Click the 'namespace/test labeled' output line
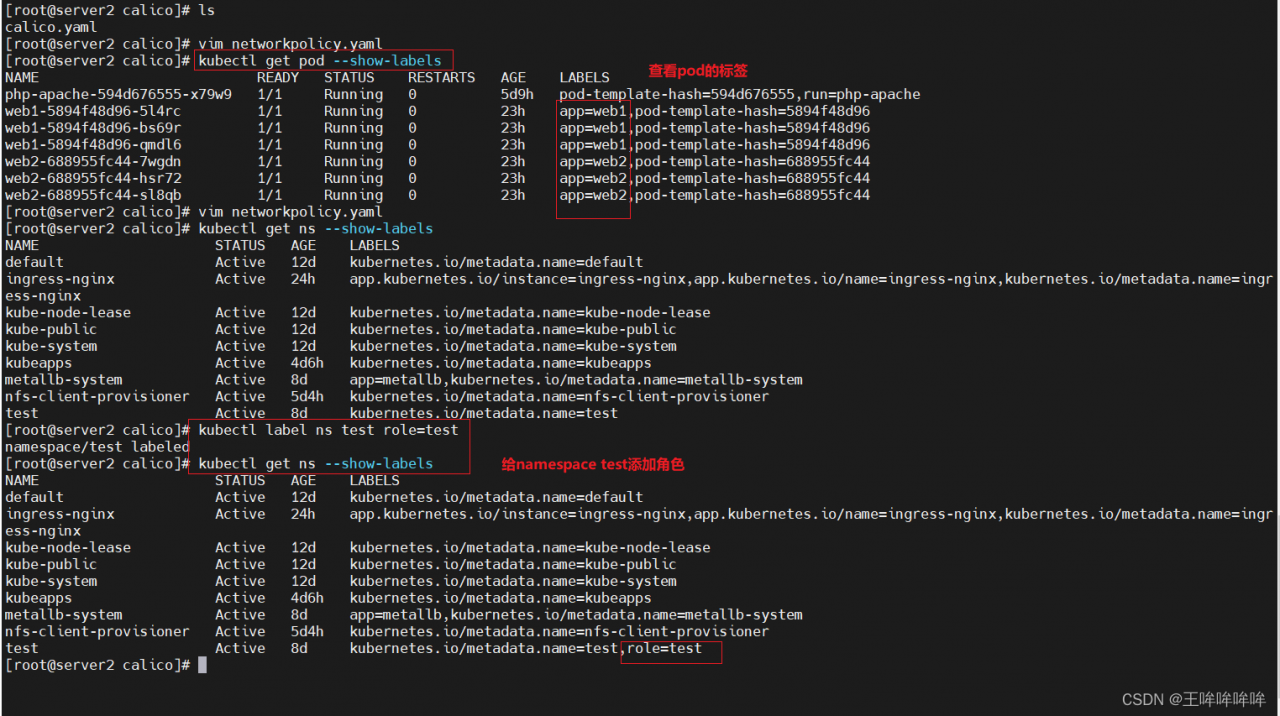 97,447
